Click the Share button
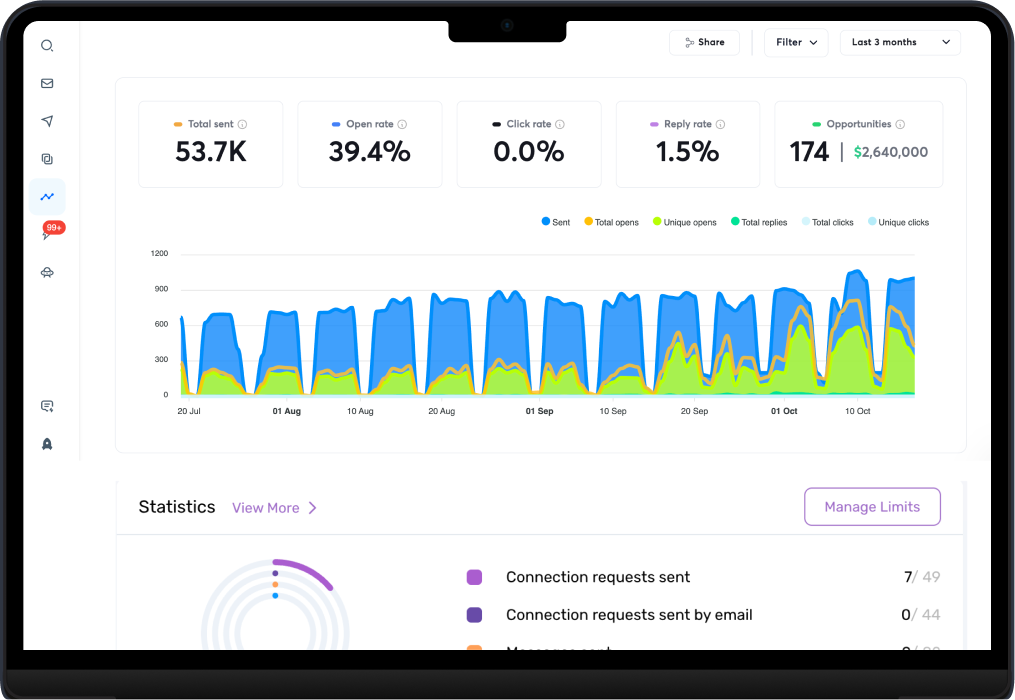Screen dimensions: 1015x700 click(x=704, y=43)
